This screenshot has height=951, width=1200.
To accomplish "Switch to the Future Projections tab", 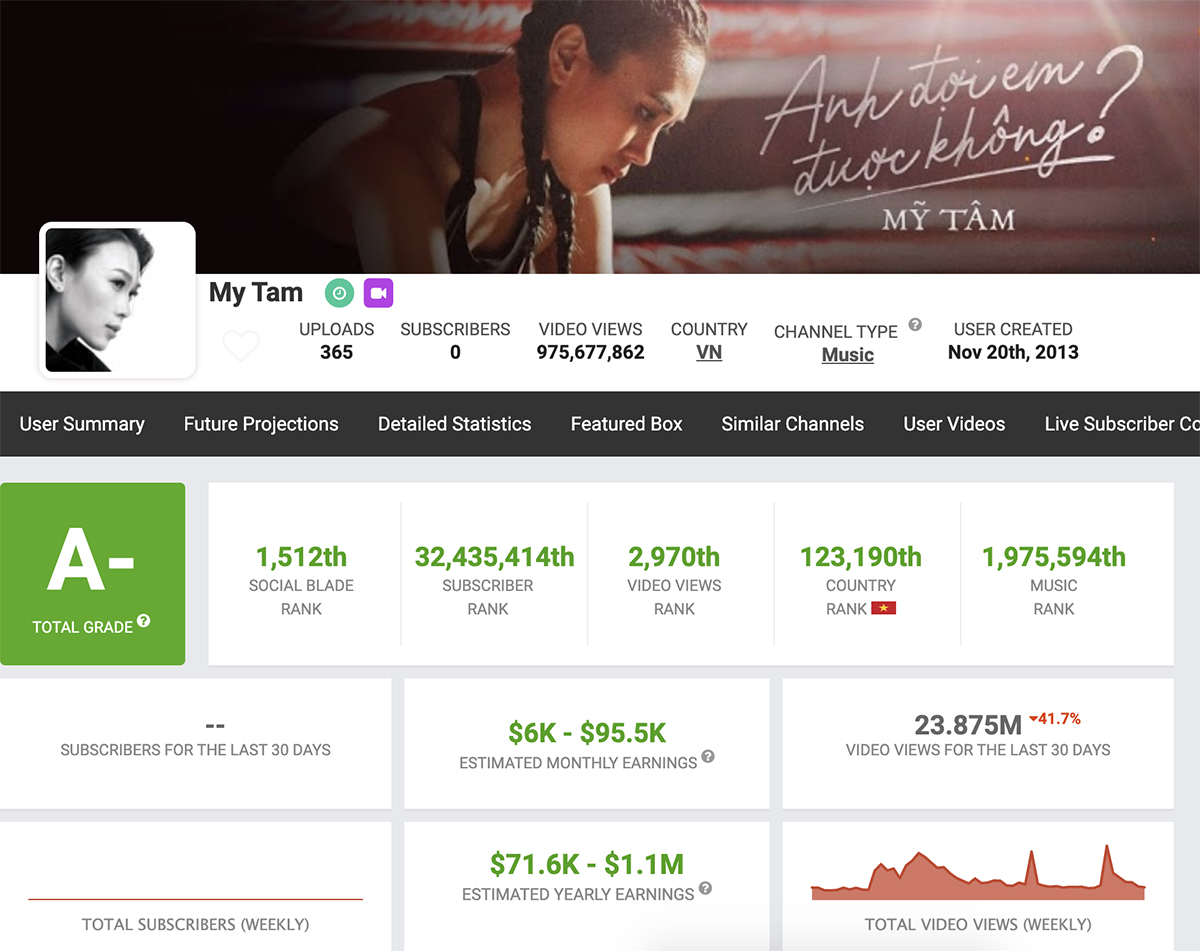I will (261, 424).
